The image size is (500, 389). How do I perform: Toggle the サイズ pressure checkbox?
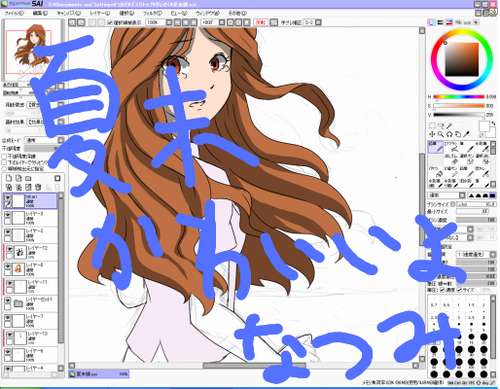click(x=459, y=290)
